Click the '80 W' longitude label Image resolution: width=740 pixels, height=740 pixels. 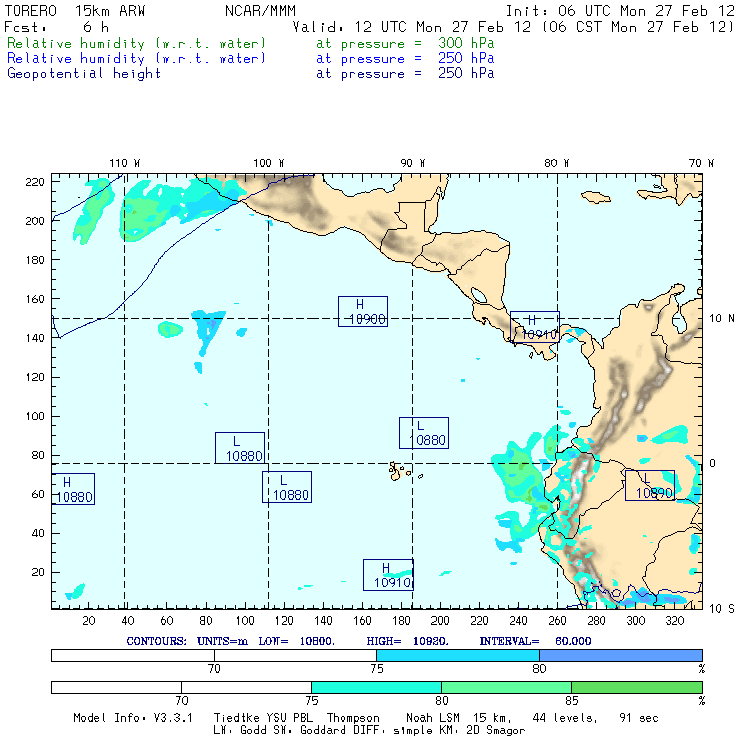point(556,163)
